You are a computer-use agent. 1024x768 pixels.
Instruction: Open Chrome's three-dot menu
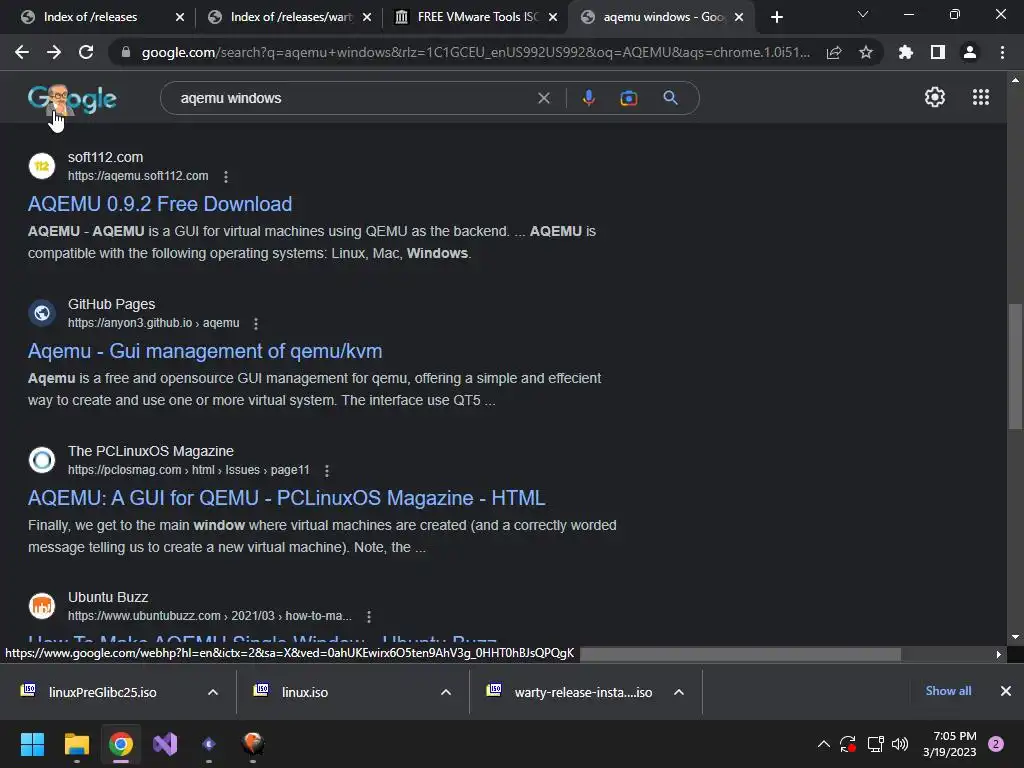pos(1002,52)
